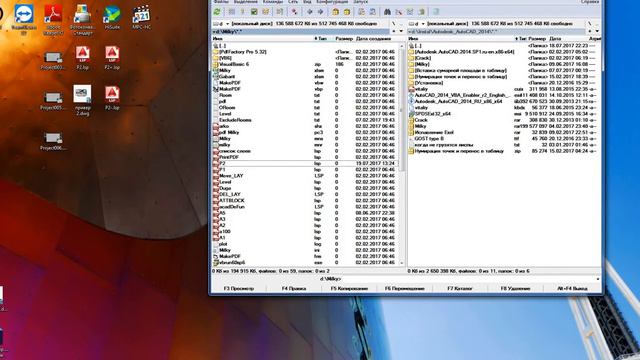The height and width of the screenshot is (360, 640).
Task: Switch to brief file list view icon
Action: click(232, 12)
